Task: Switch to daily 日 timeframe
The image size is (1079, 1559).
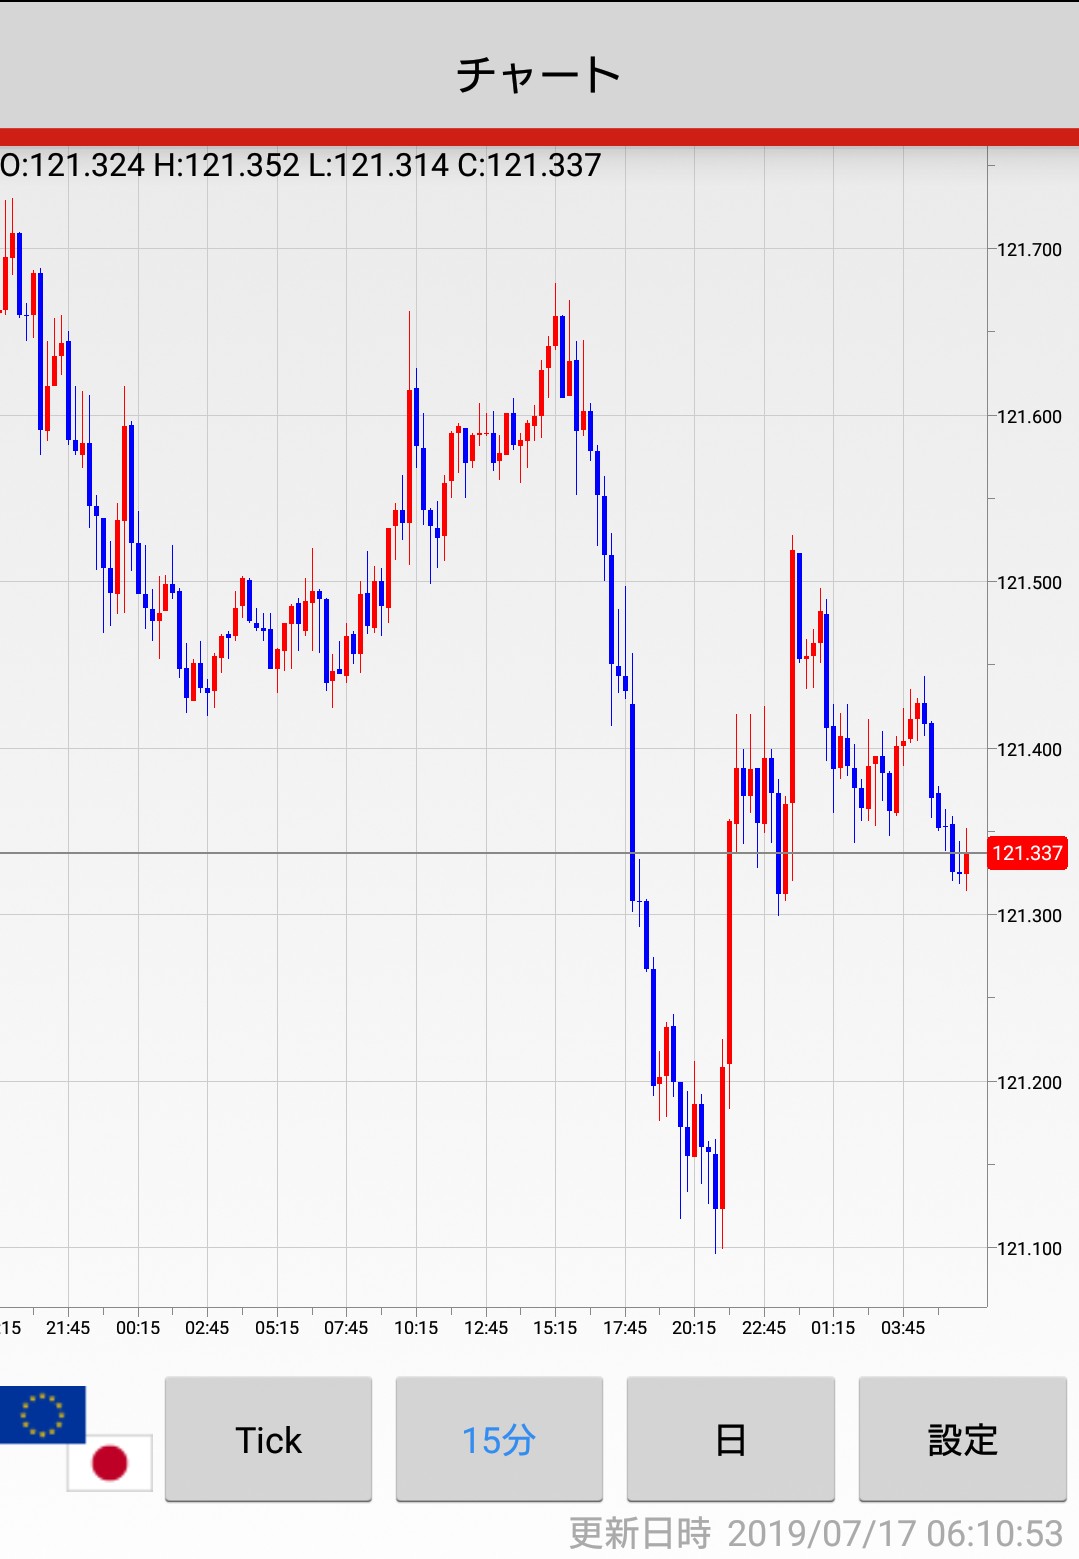Action: (x=730, y=1440)
